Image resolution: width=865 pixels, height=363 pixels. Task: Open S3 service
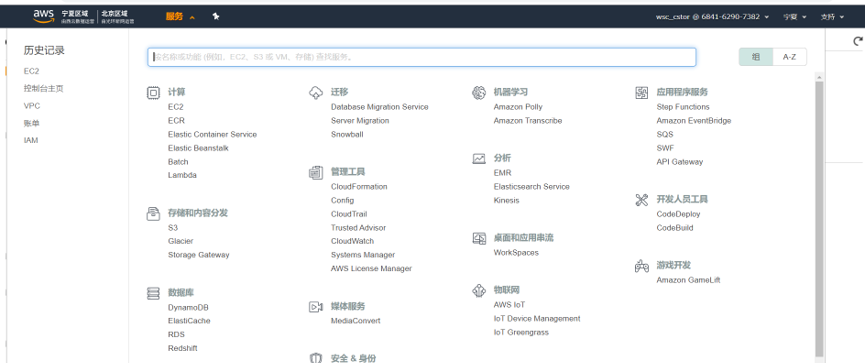click(173, 227)
